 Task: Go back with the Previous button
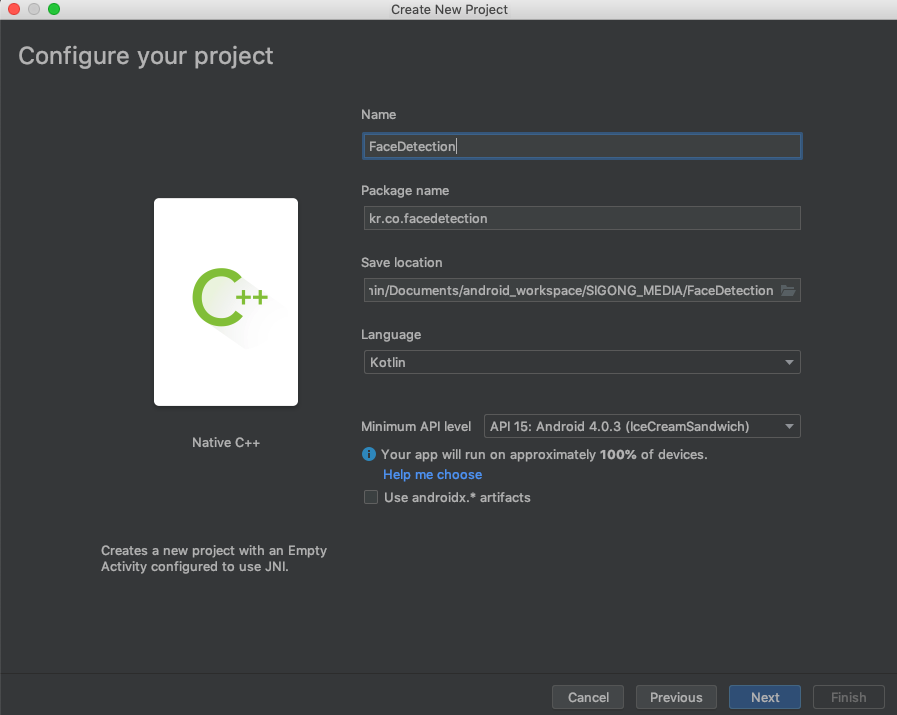pyautogui.click(x=676, y=697)
